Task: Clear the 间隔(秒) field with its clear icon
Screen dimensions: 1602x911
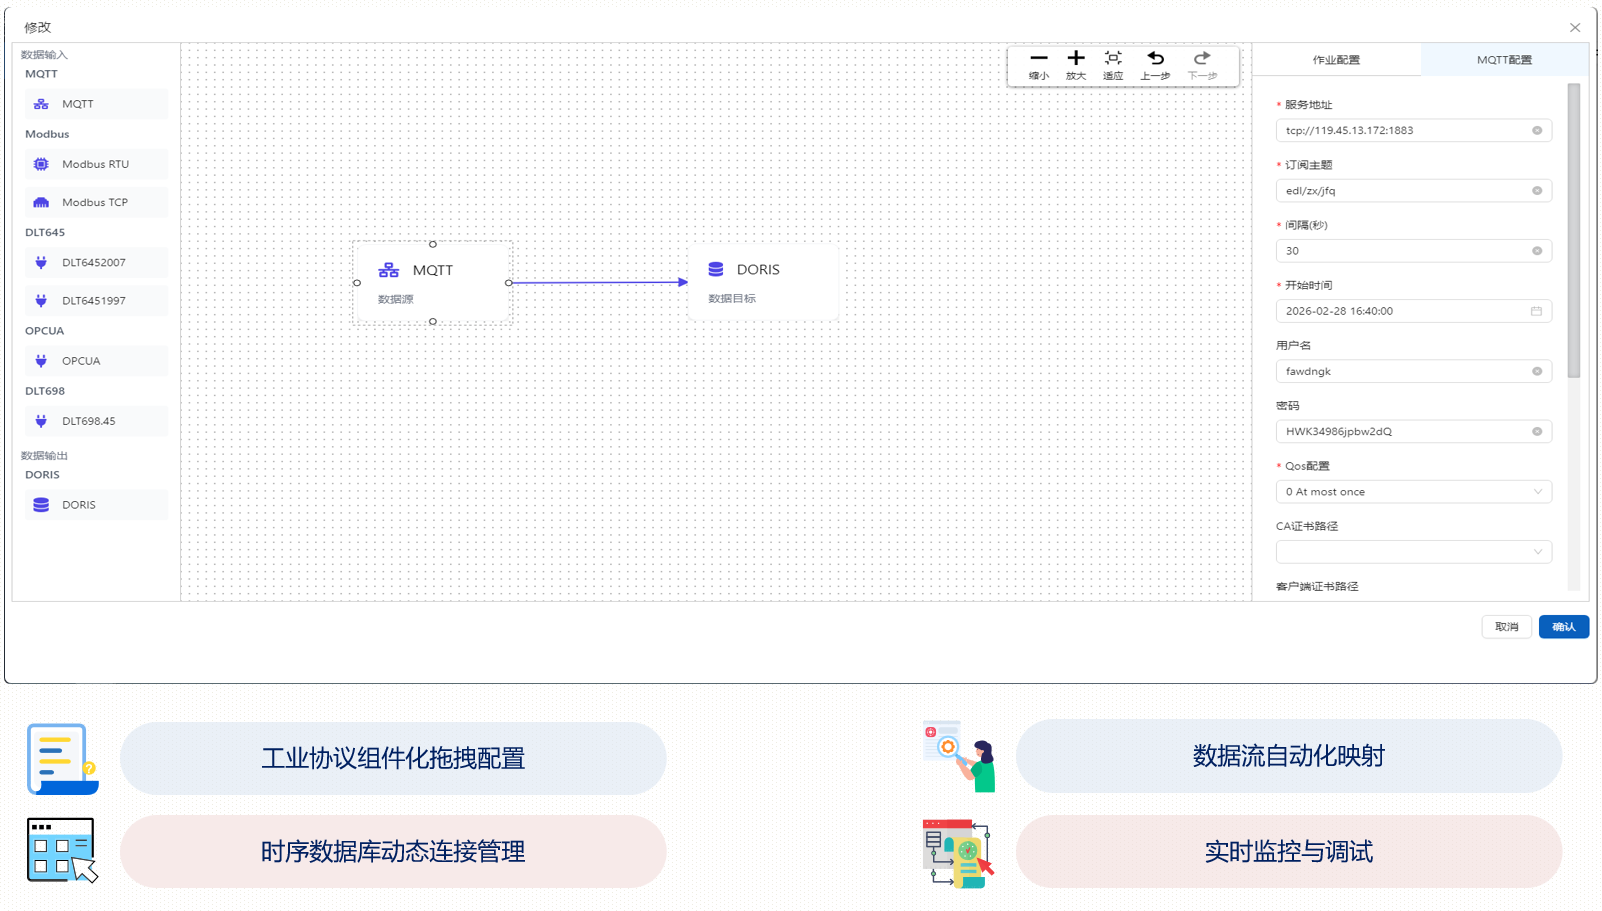Action: [1537, 251]
